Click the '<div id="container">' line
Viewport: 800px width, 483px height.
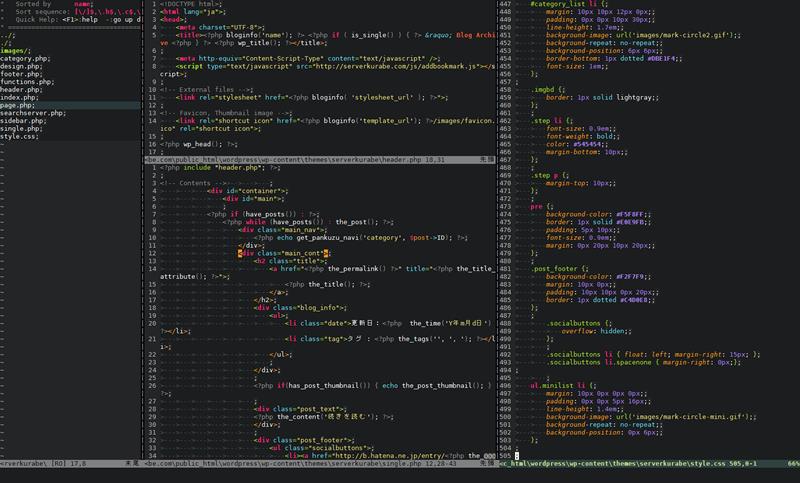click(x=248, y=191)
